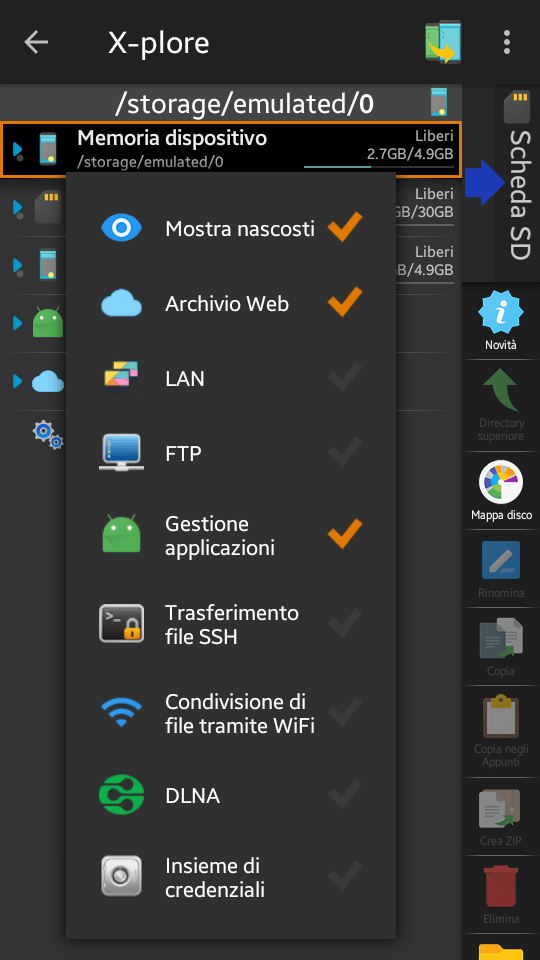Viewport: 540px width, 960px height.
Task: Enable the FTP checkmark
Action: [x=345, y=453]
